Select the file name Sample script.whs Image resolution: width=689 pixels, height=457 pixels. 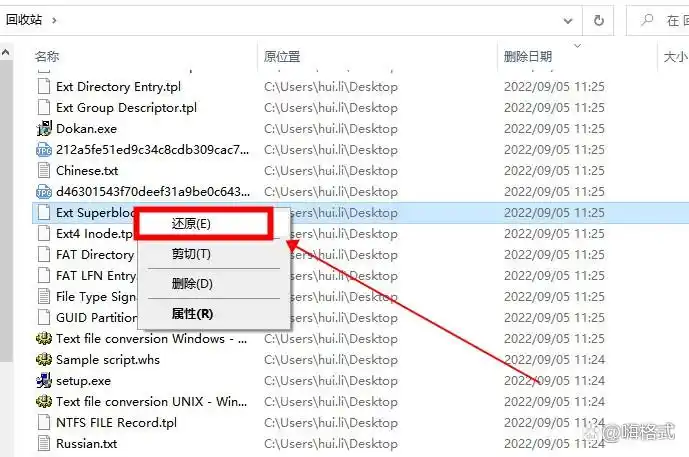point(108,360)
